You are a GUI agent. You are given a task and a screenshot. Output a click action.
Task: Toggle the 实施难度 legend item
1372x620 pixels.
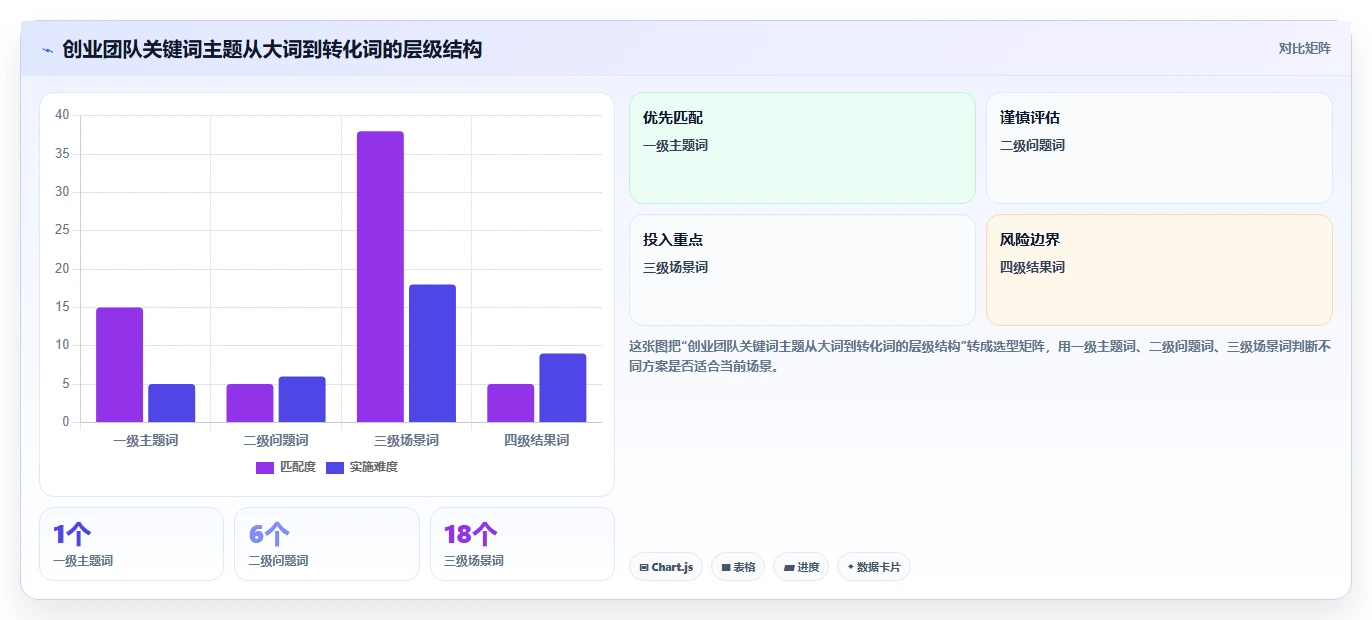pyautogui.click(x=362, y=467)
